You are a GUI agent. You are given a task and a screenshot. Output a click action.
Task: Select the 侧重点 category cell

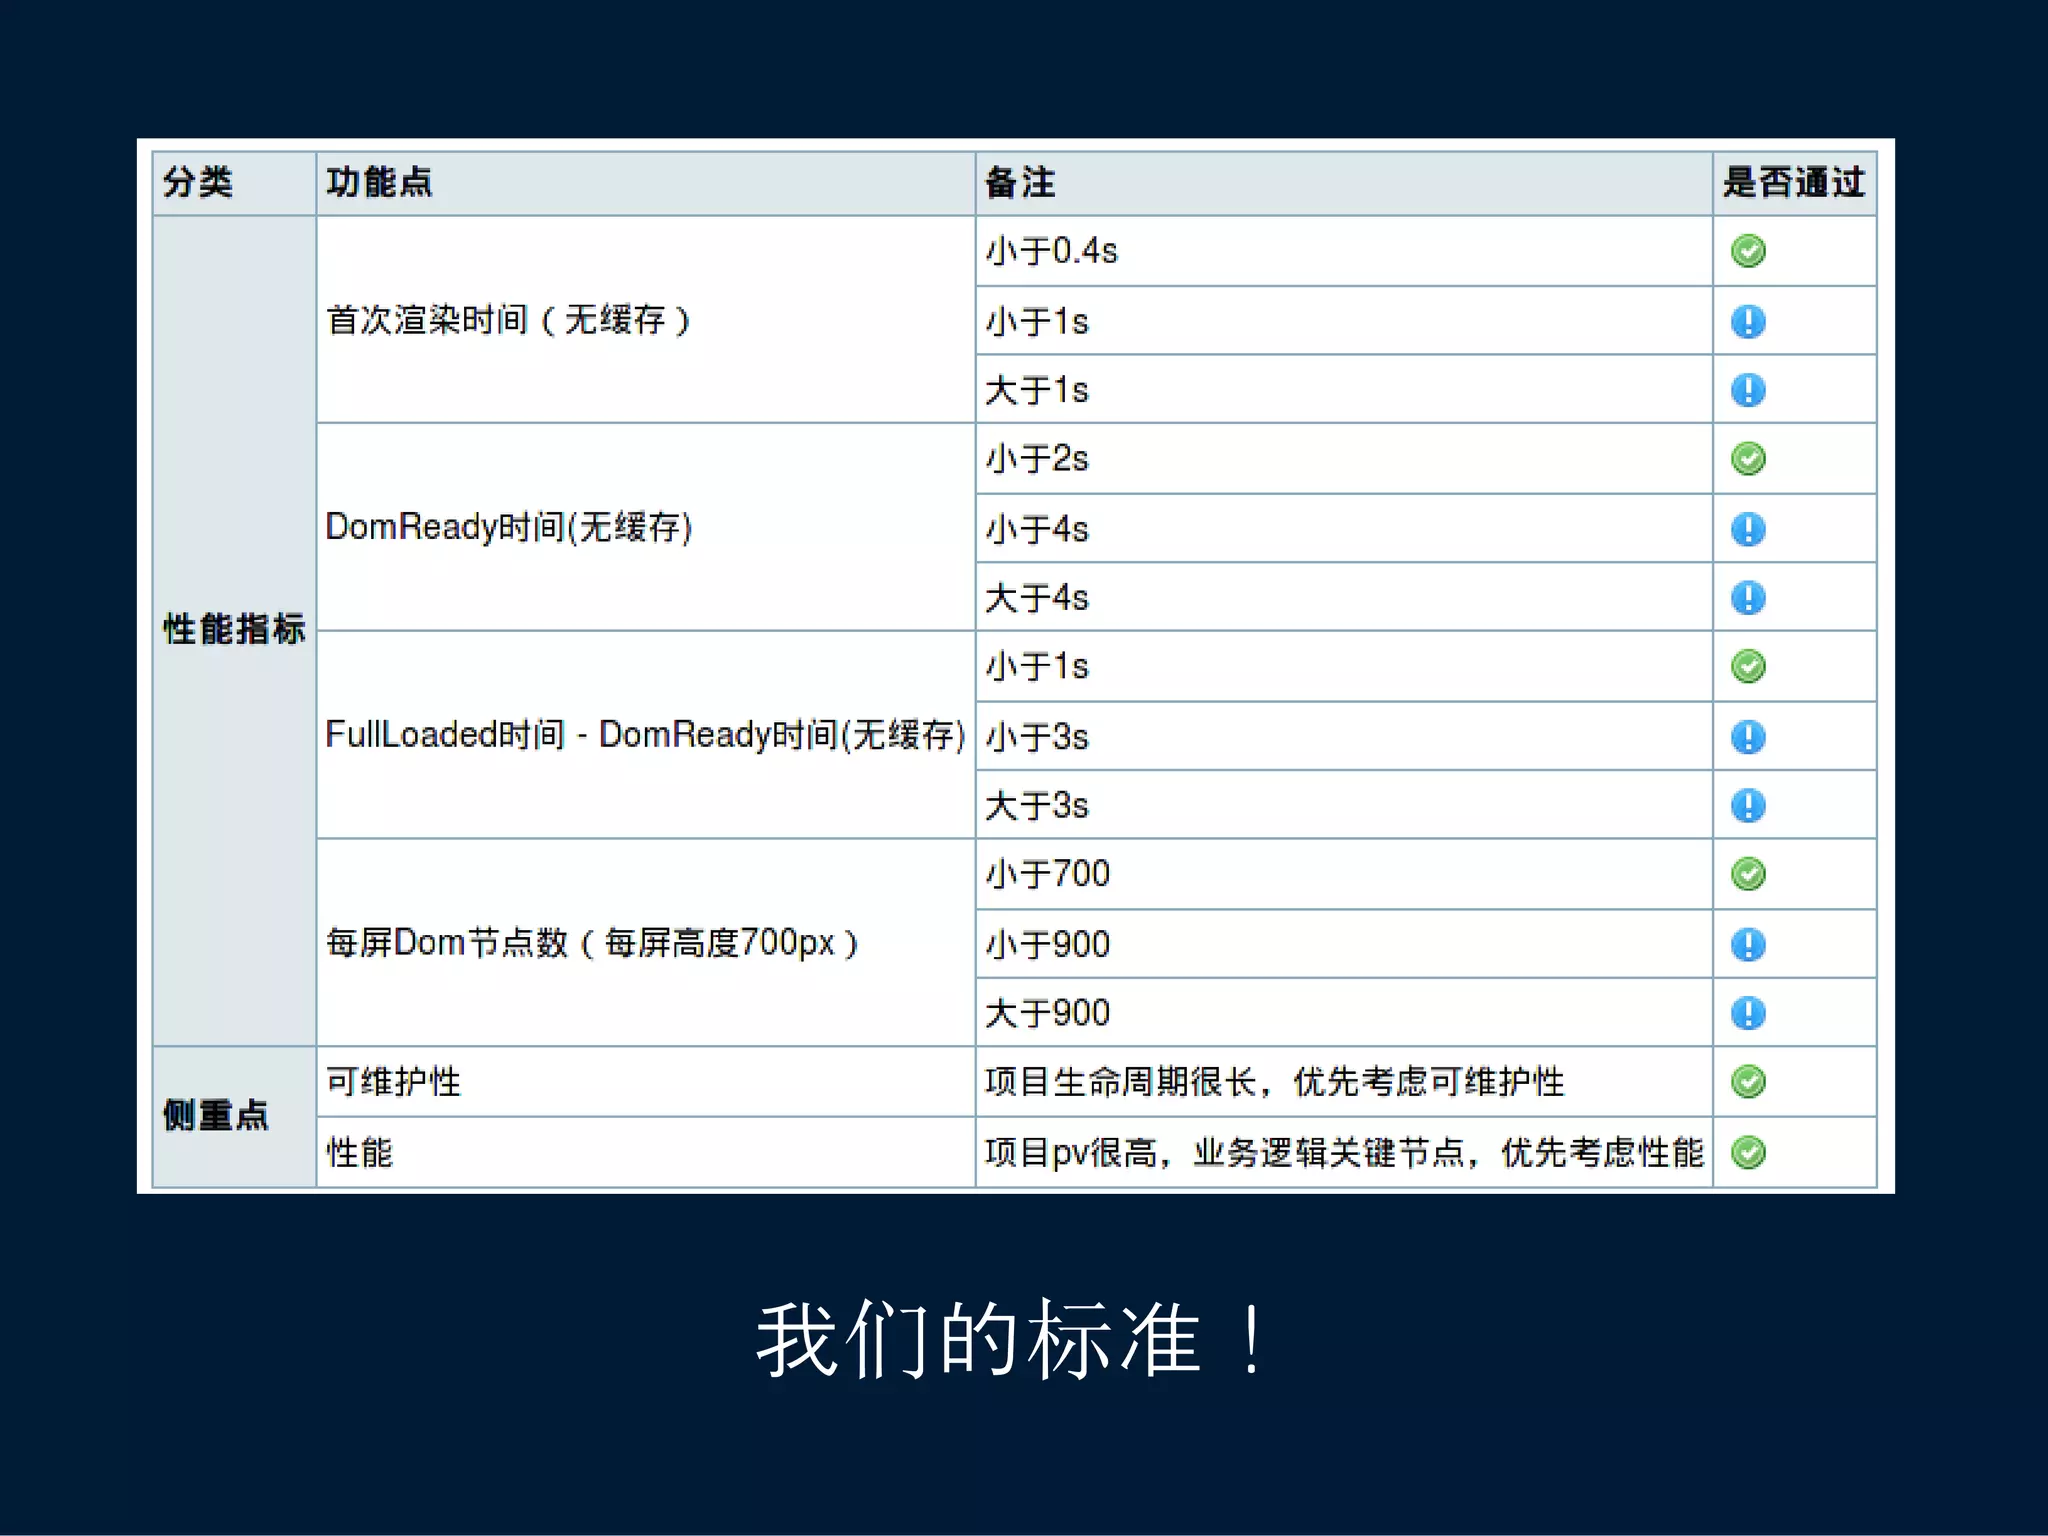[234, 1117]
